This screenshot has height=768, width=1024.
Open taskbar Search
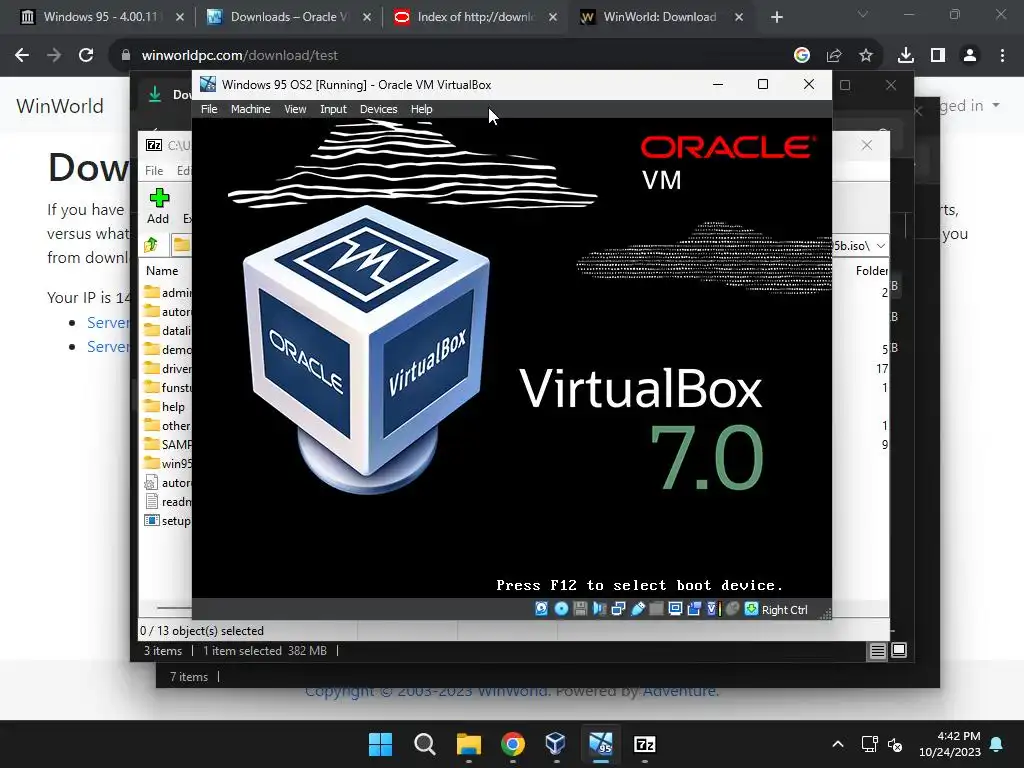pyautogui.click(x=424, y=744)
